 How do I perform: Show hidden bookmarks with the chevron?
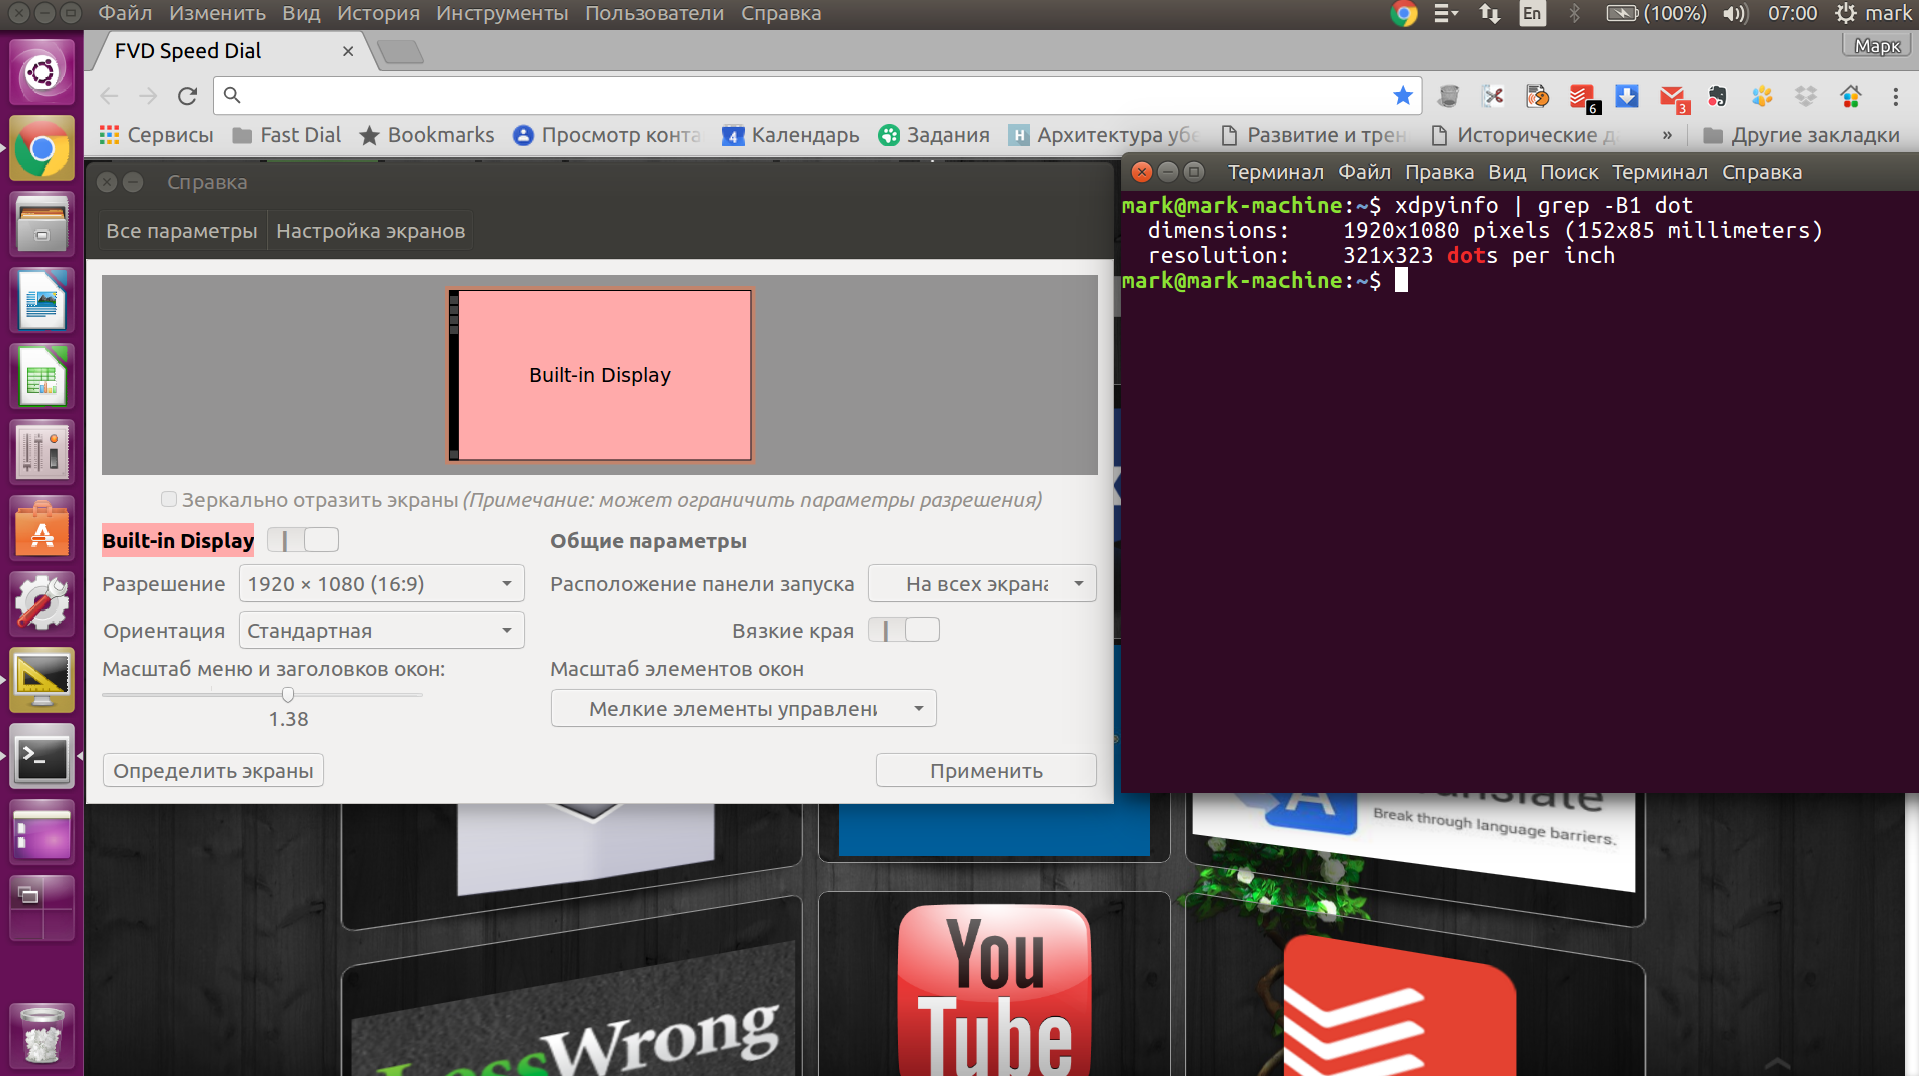coord(1667,135)
